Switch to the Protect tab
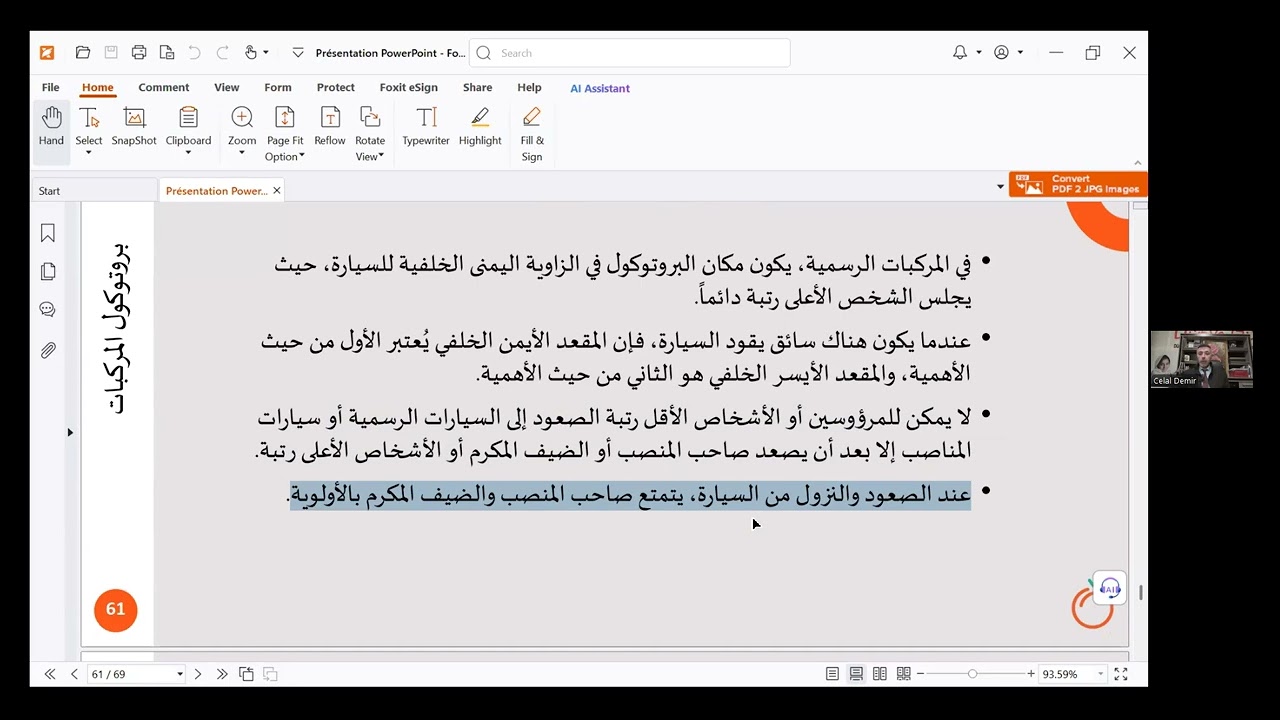The height and width of the screenshot is (720, 1280). 336,88
